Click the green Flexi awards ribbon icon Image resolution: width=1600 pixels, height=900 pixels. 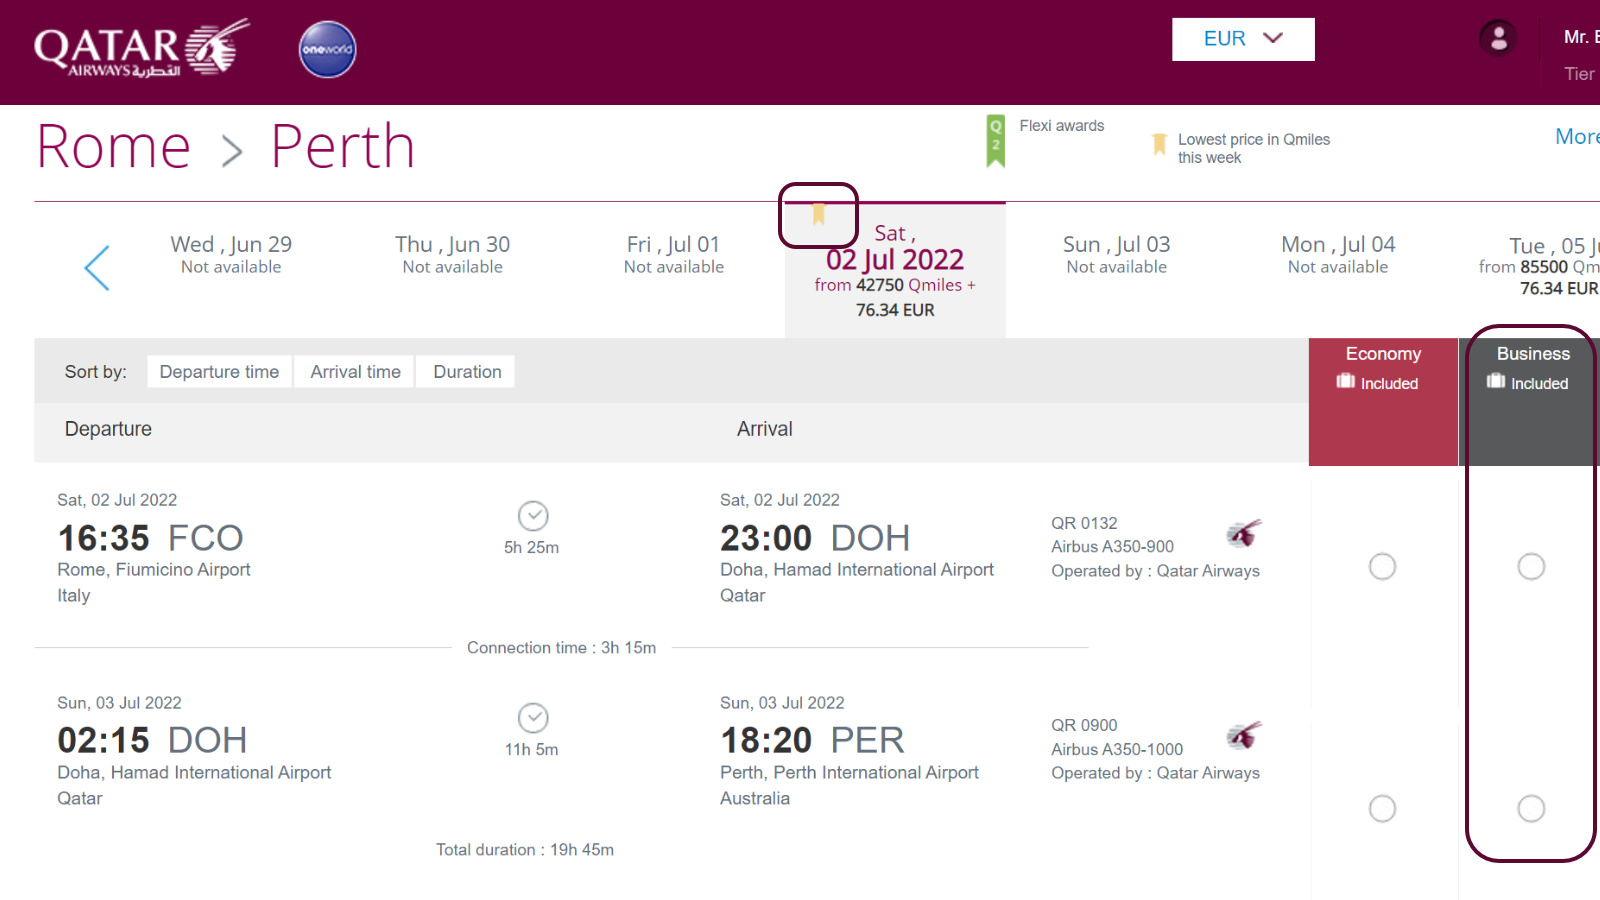pos(996,140)
